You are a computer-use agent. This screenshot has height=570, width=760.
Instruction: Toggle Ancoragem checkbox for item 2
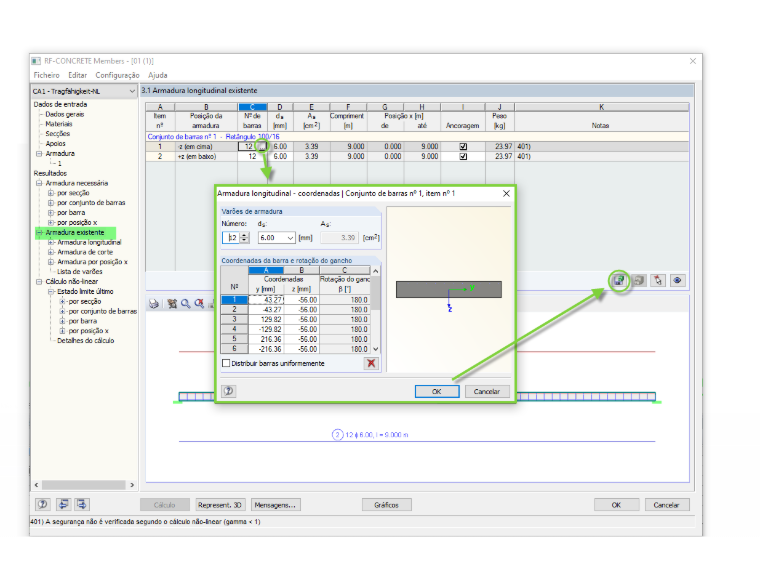click(463, 157)
